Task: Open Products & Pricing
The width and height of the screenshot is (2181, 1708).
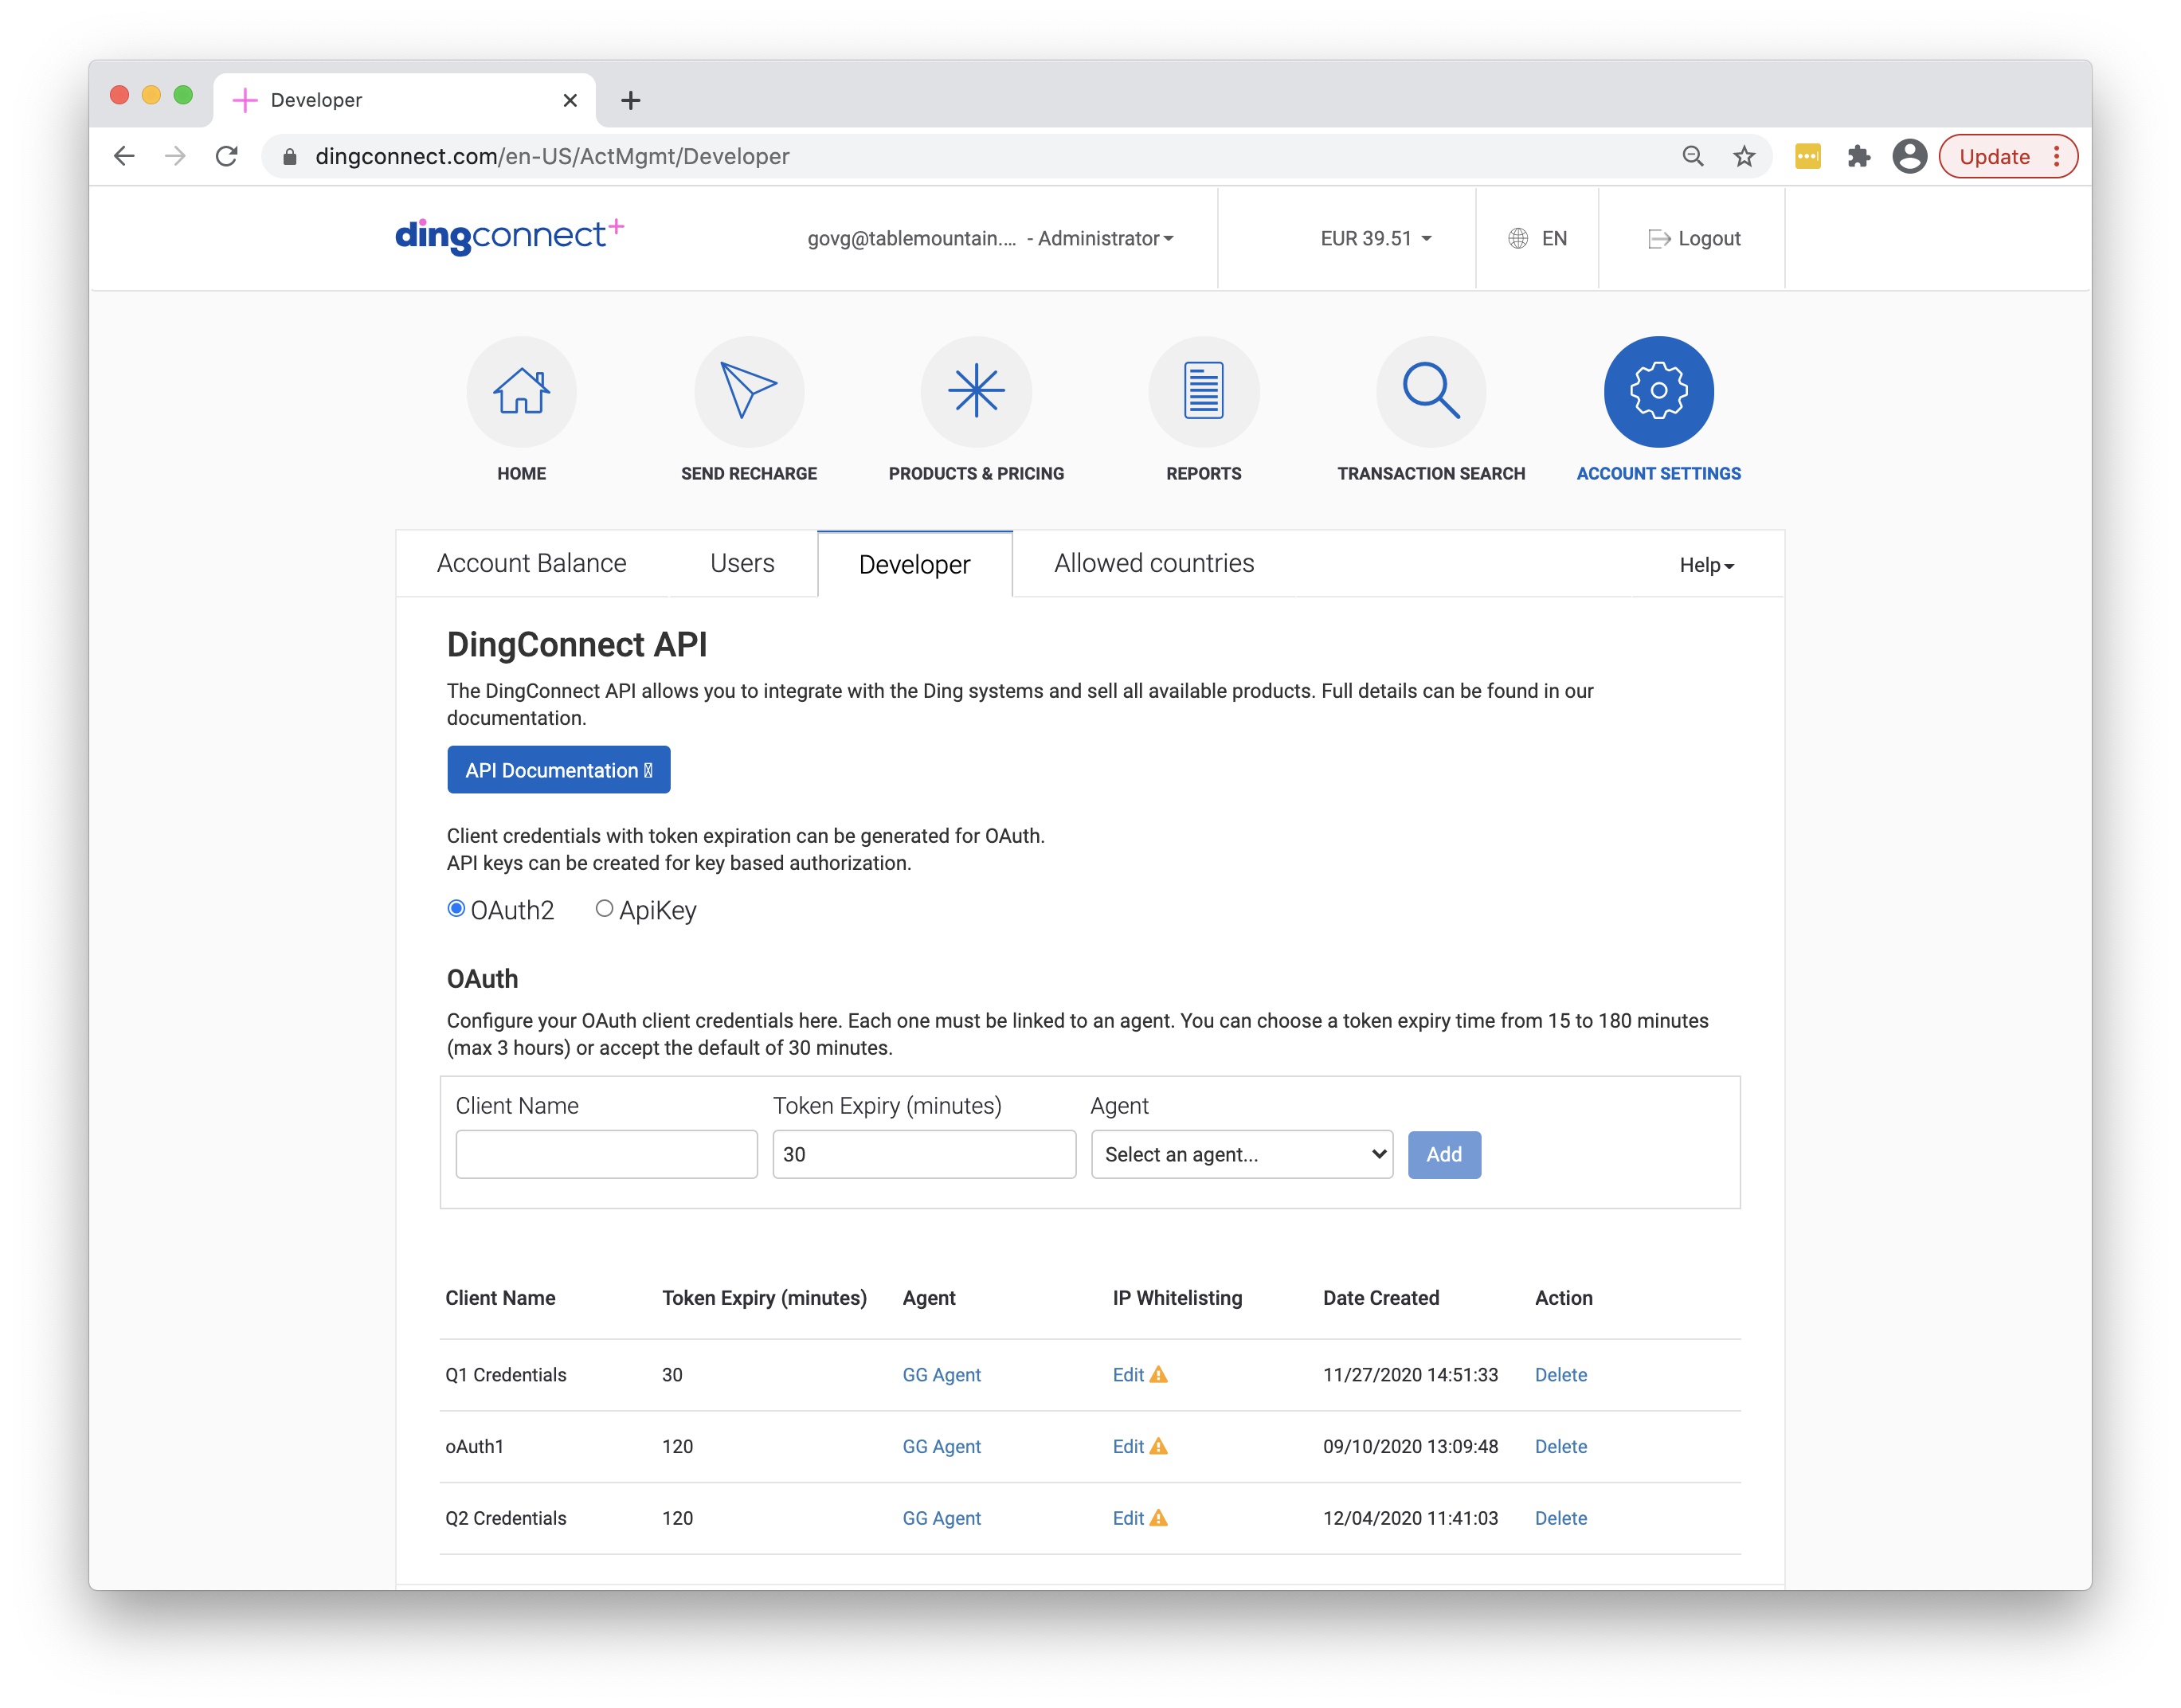Action: (x=976, y=392)
